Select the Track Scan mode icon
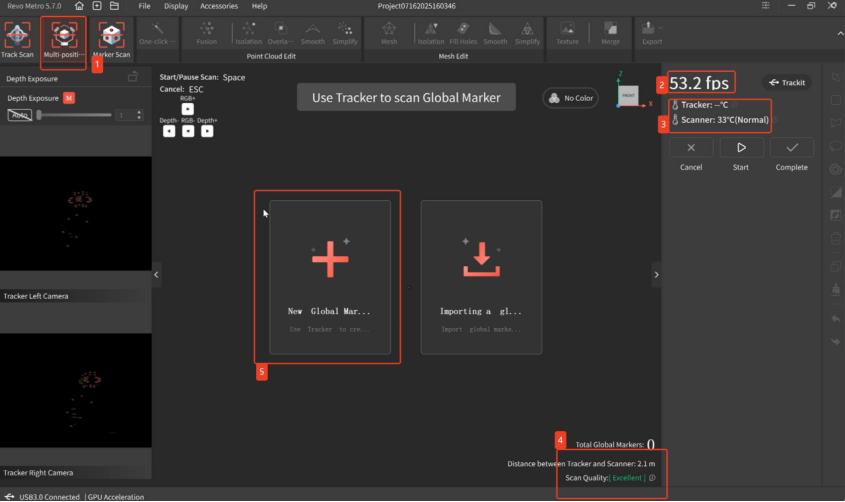 pyautogui.click(x=17, y=37)
